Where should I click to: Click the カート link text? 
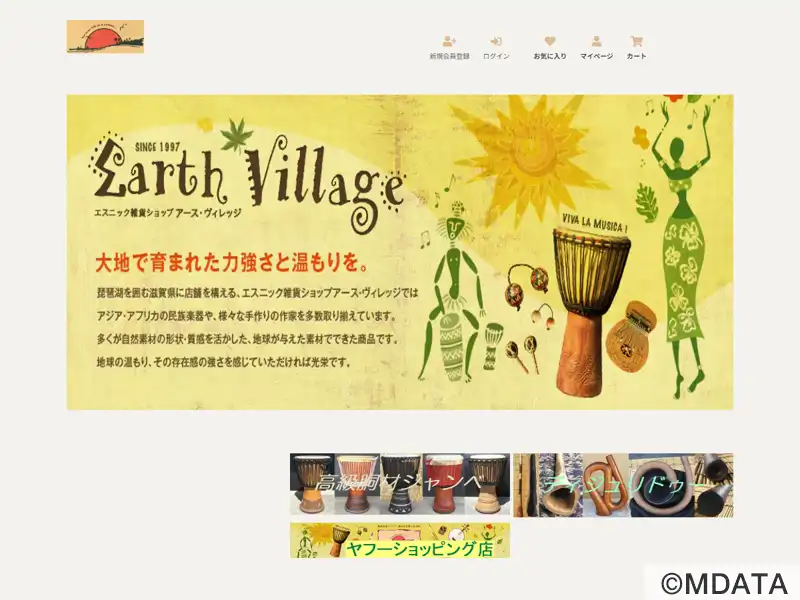tap(636, 56)
